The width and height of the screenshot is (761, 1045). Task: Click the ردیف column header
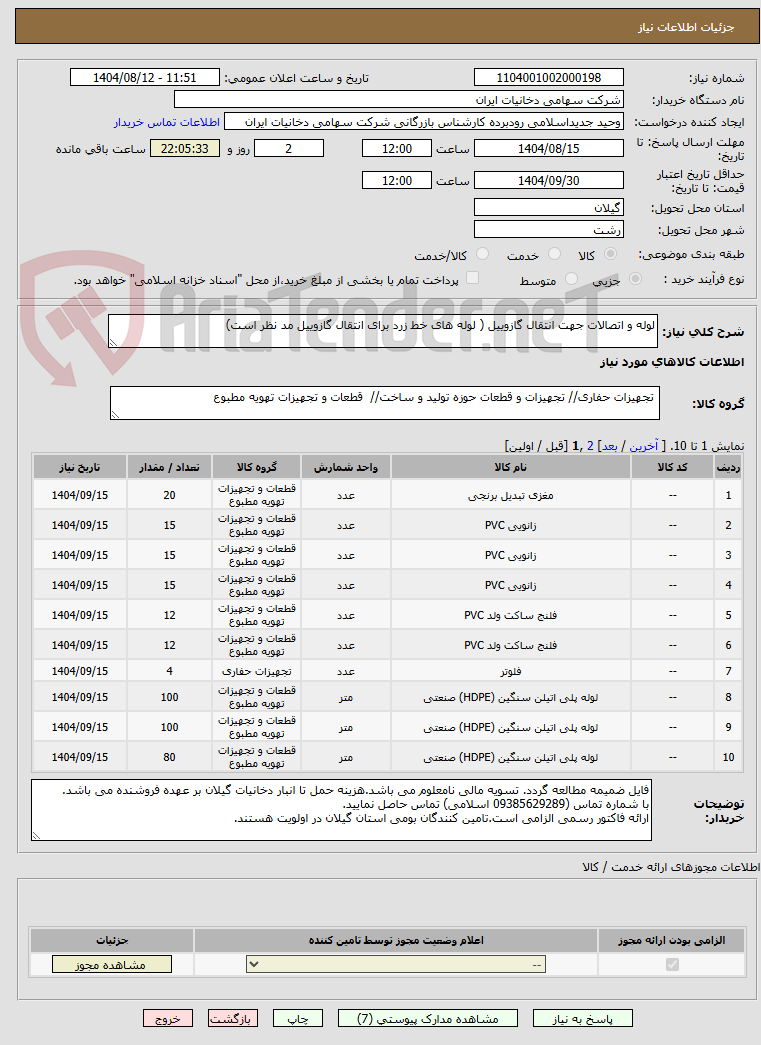click(x=728, y=467)
